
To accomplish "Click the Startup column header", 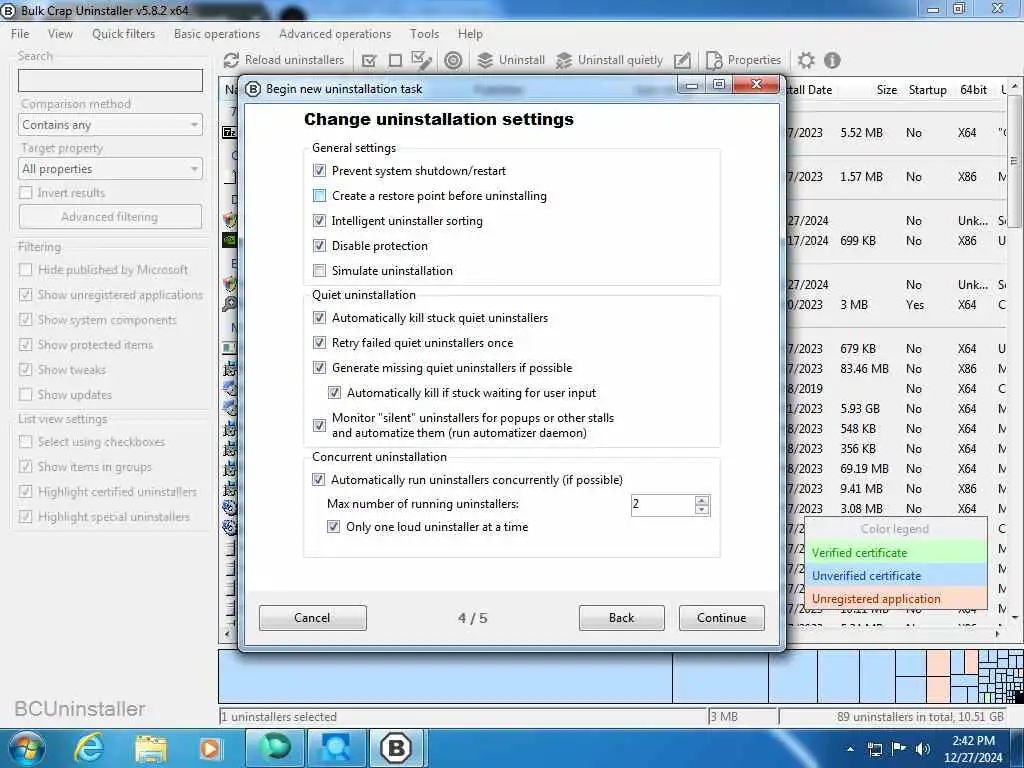I will click(x=927, y=90).
